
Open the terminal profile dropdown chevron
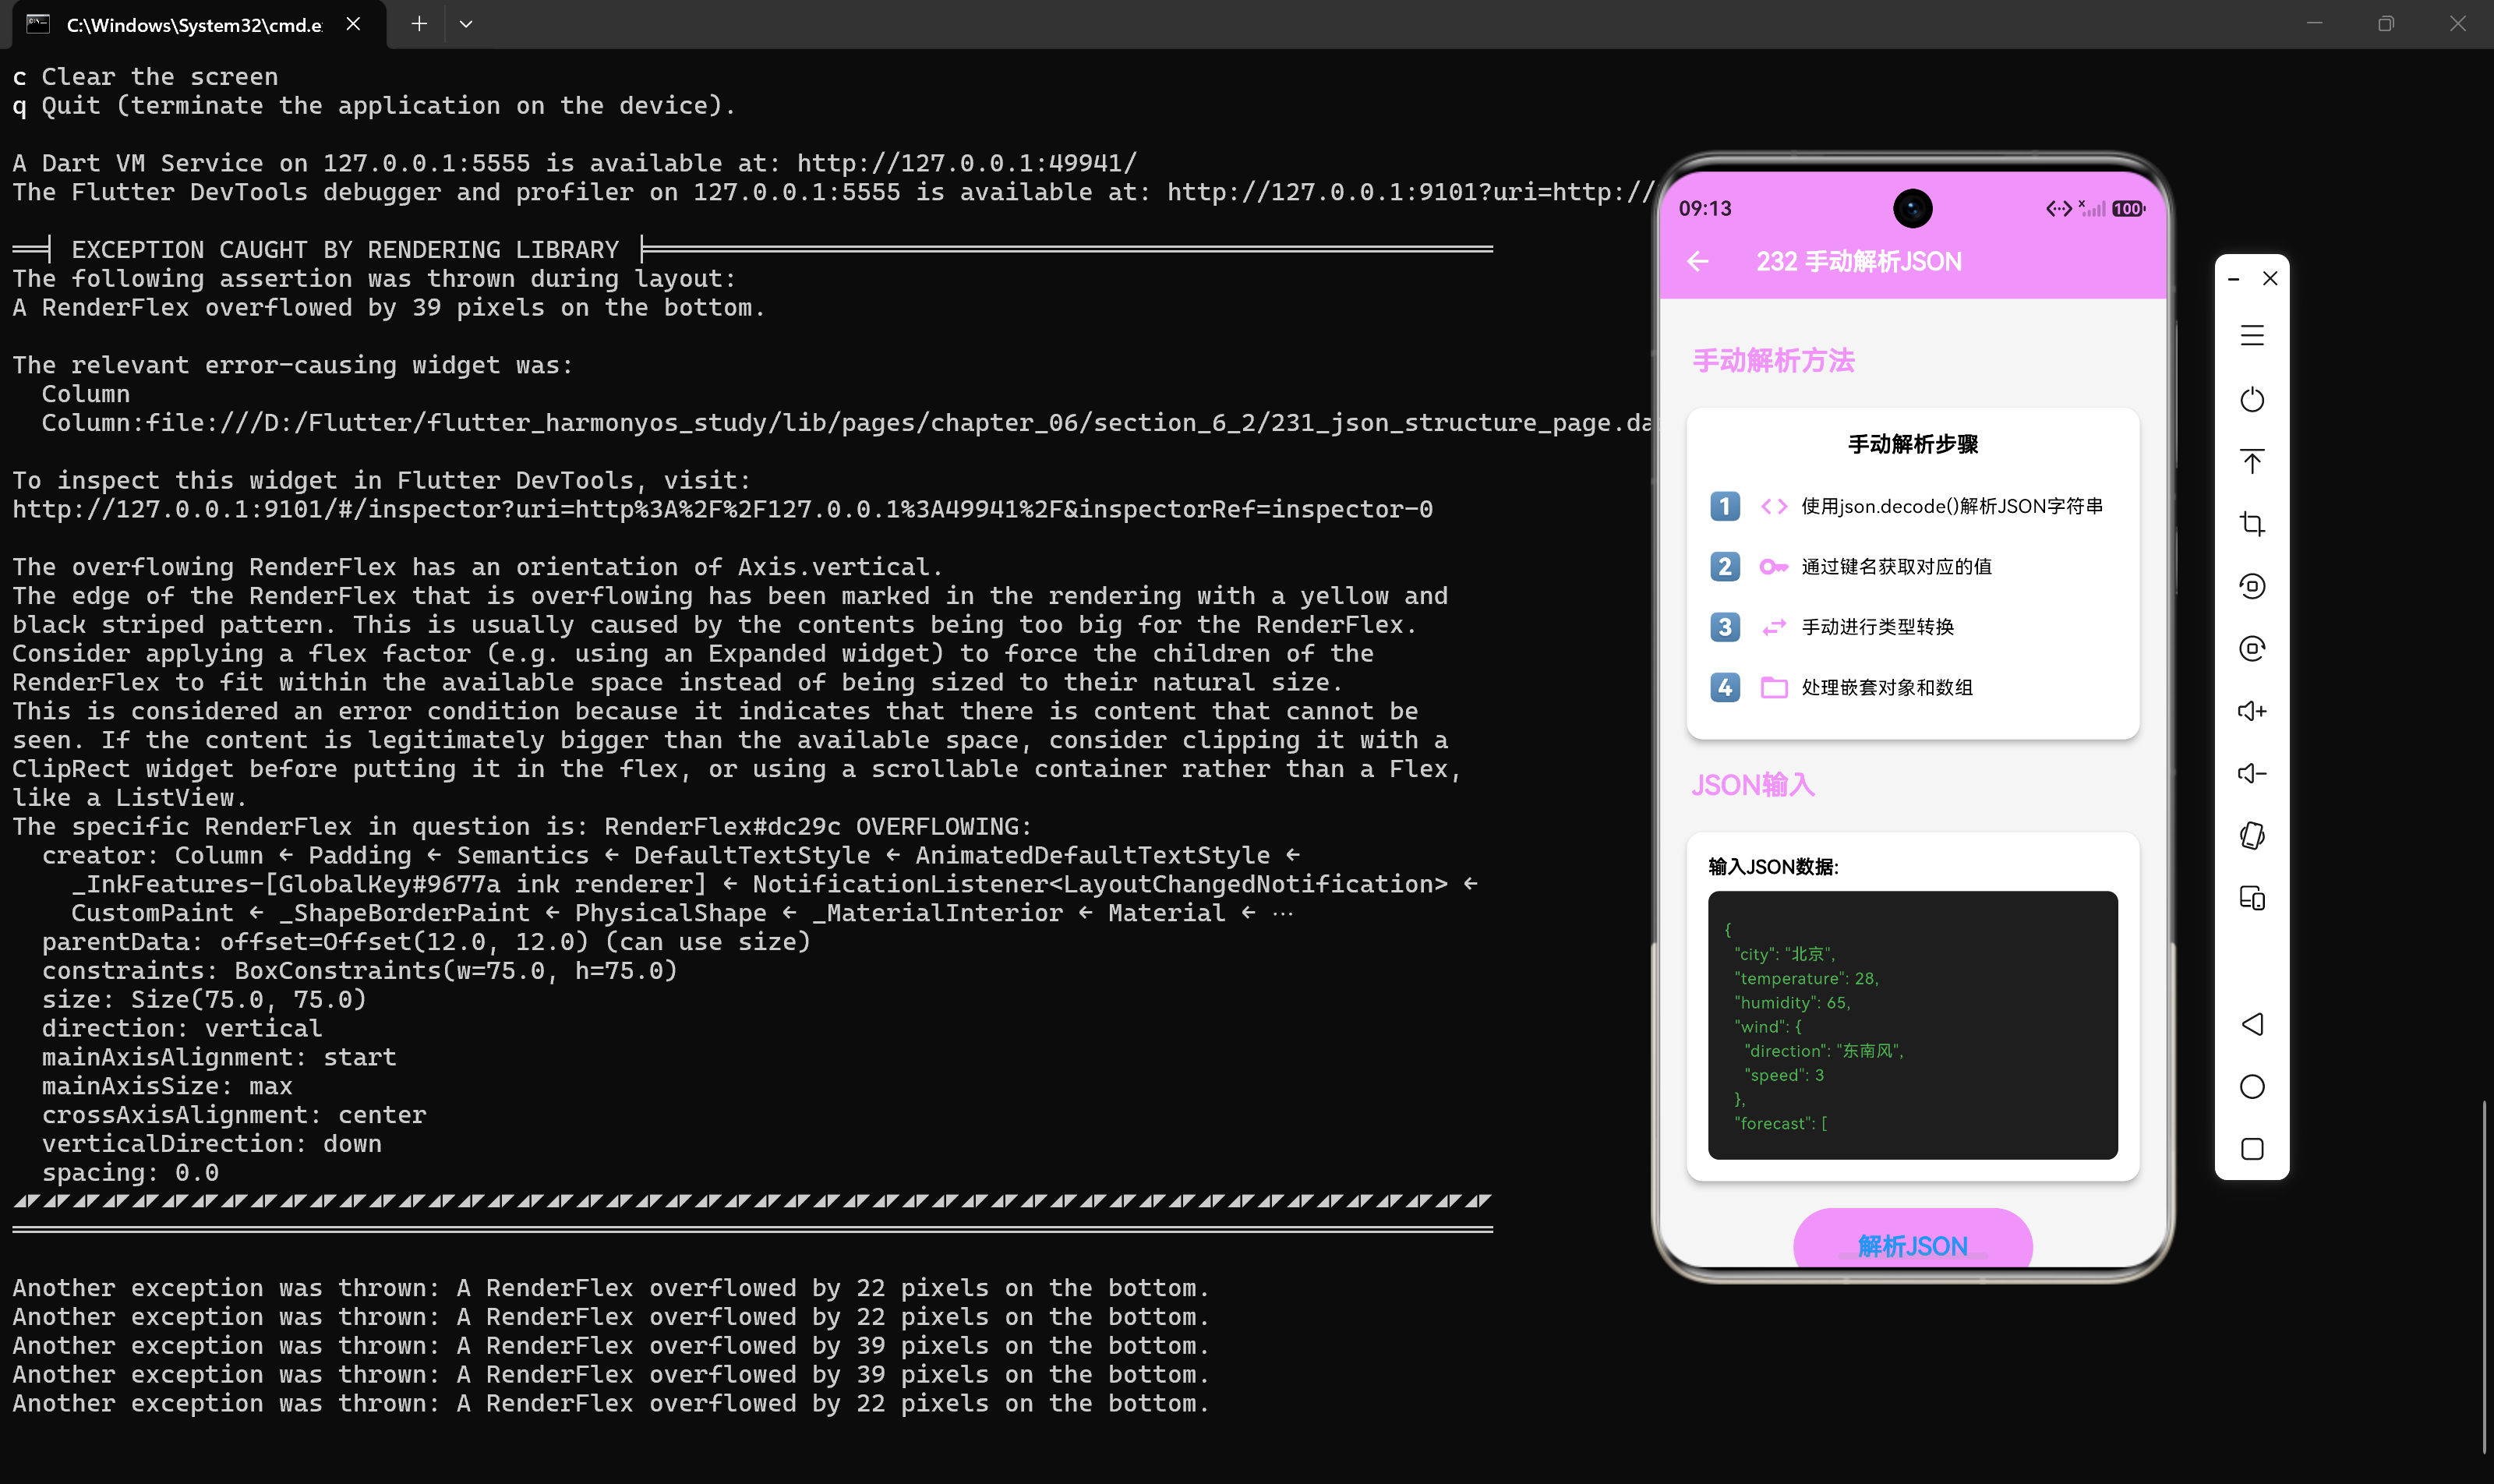point(466,24)
